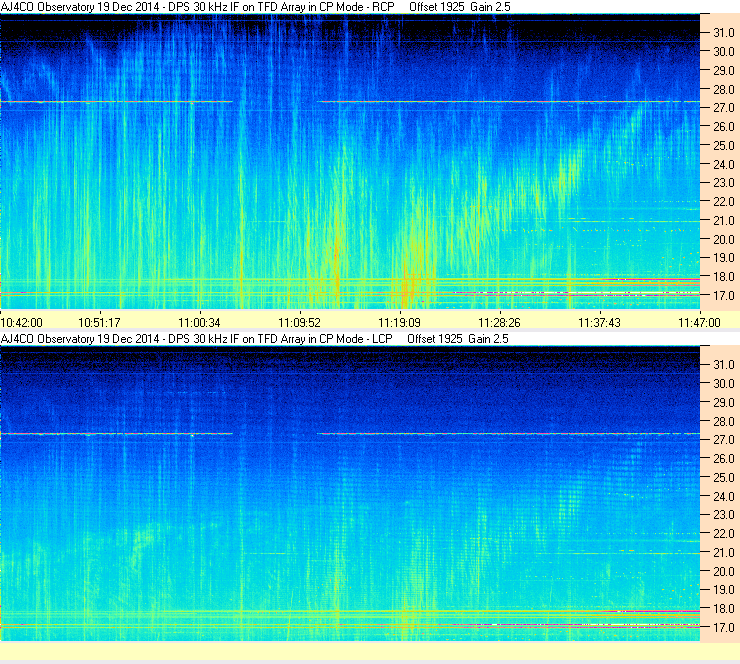Click inside the LCP spectrogram plot

[350, 493]
